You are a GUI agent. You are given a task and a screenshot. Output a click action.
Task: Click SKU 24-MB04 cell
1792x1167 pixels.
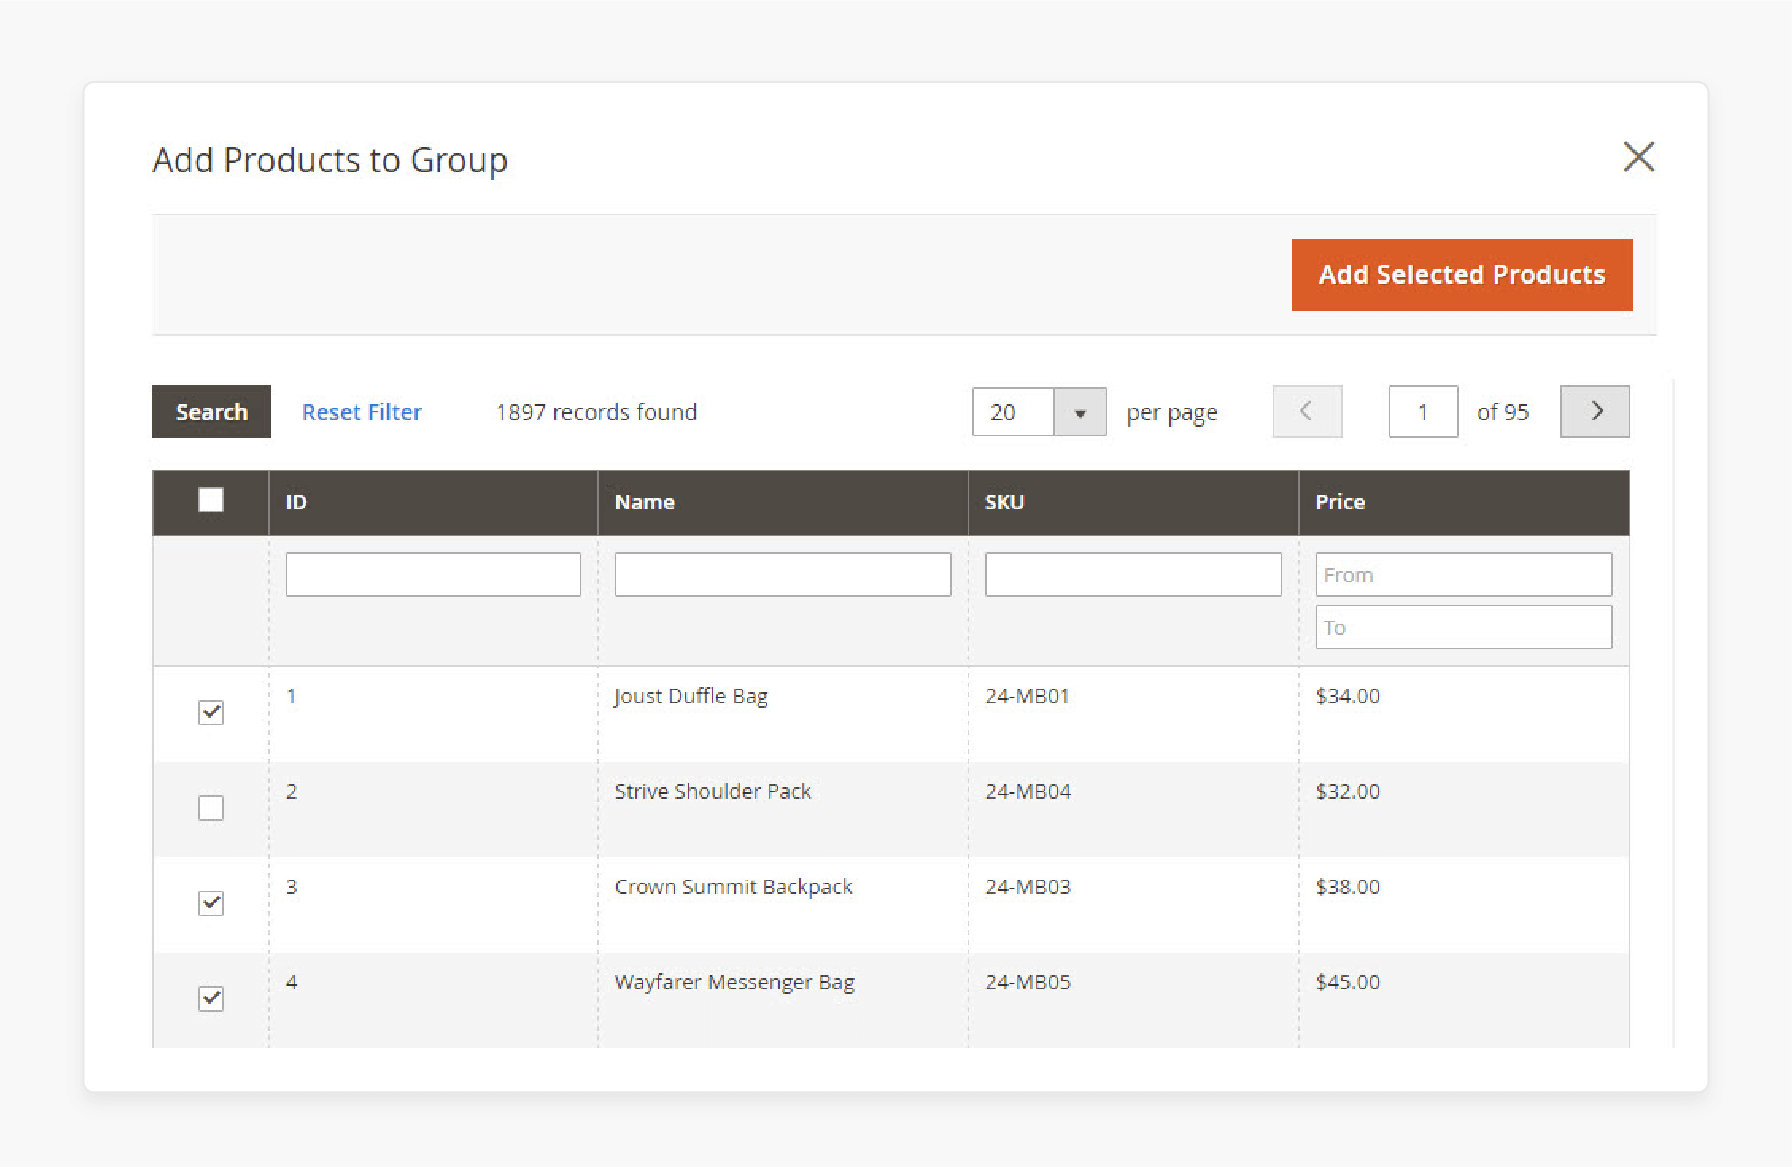[1028, 791]
